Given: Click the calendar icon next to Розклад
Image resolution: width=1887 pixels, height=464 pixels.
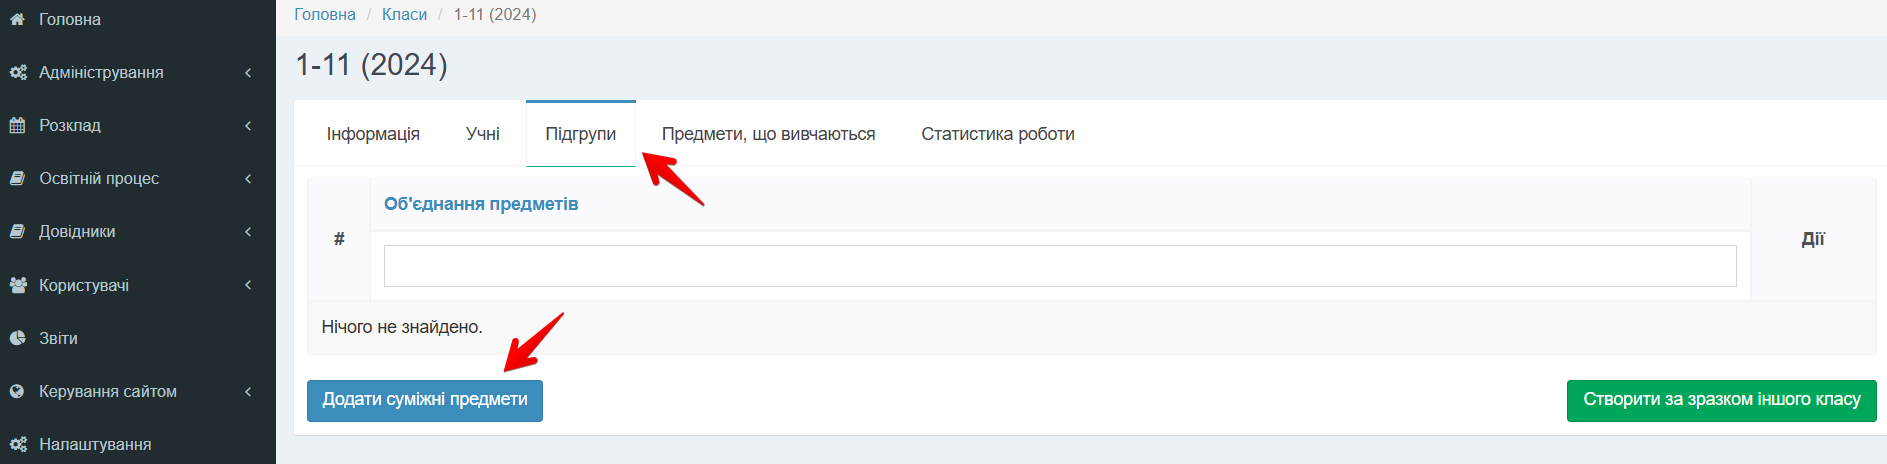Looking at the screenshot, I should [x=17, y=125].
